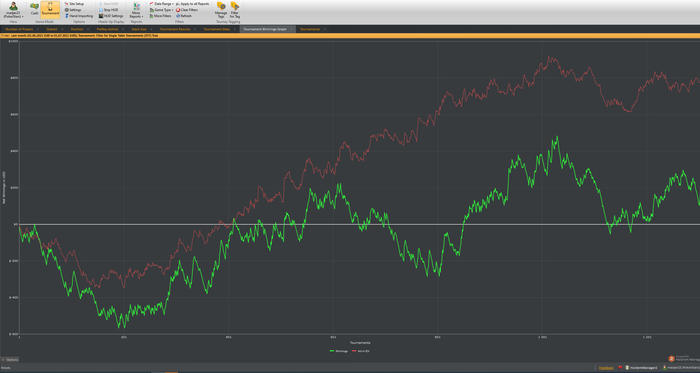700x373 pixels.
Task: Open the Settings option
Action: tap(73, 9)
